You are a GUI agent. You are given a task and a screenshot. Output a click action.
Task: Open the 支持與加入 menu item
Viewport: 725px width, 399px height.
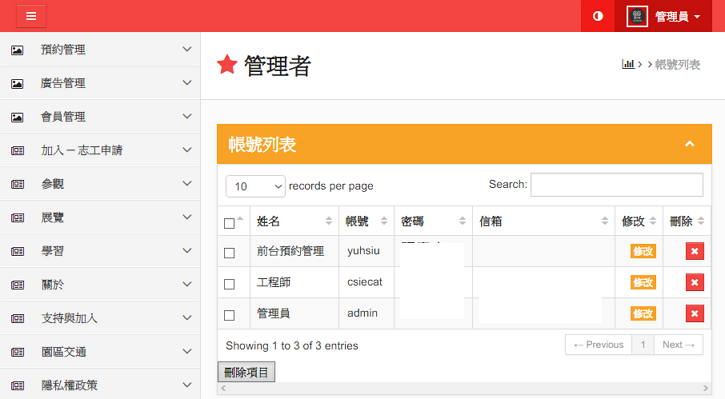coord(100,318)
